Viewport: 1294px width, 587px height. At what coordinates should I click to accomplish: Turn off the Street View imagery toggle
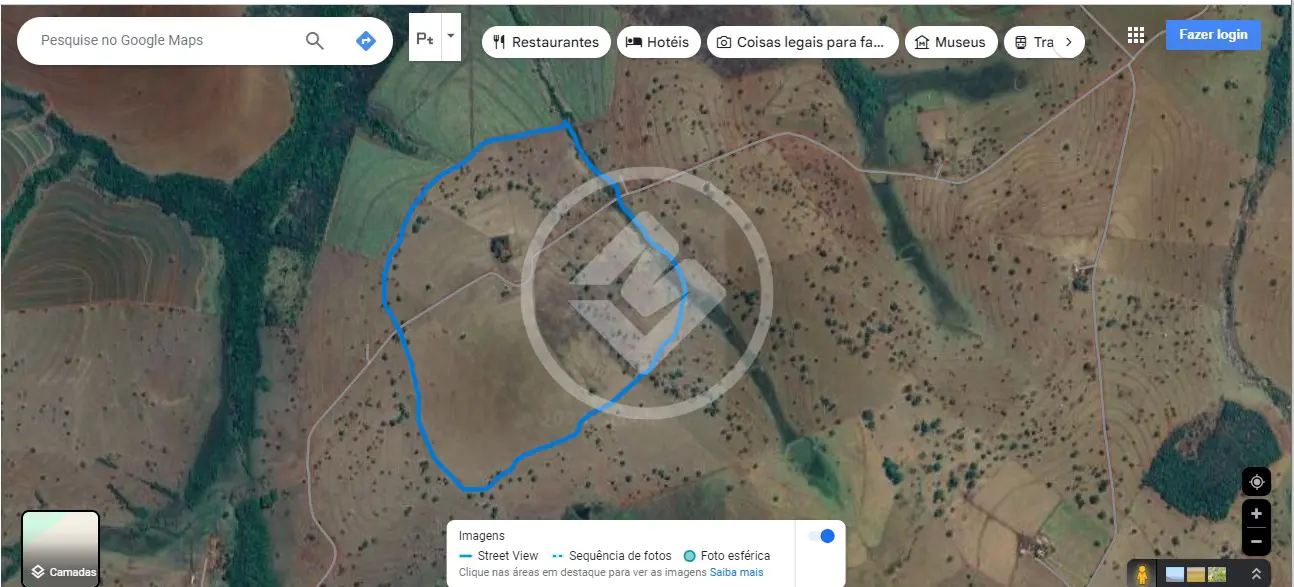tap(821, 536)
